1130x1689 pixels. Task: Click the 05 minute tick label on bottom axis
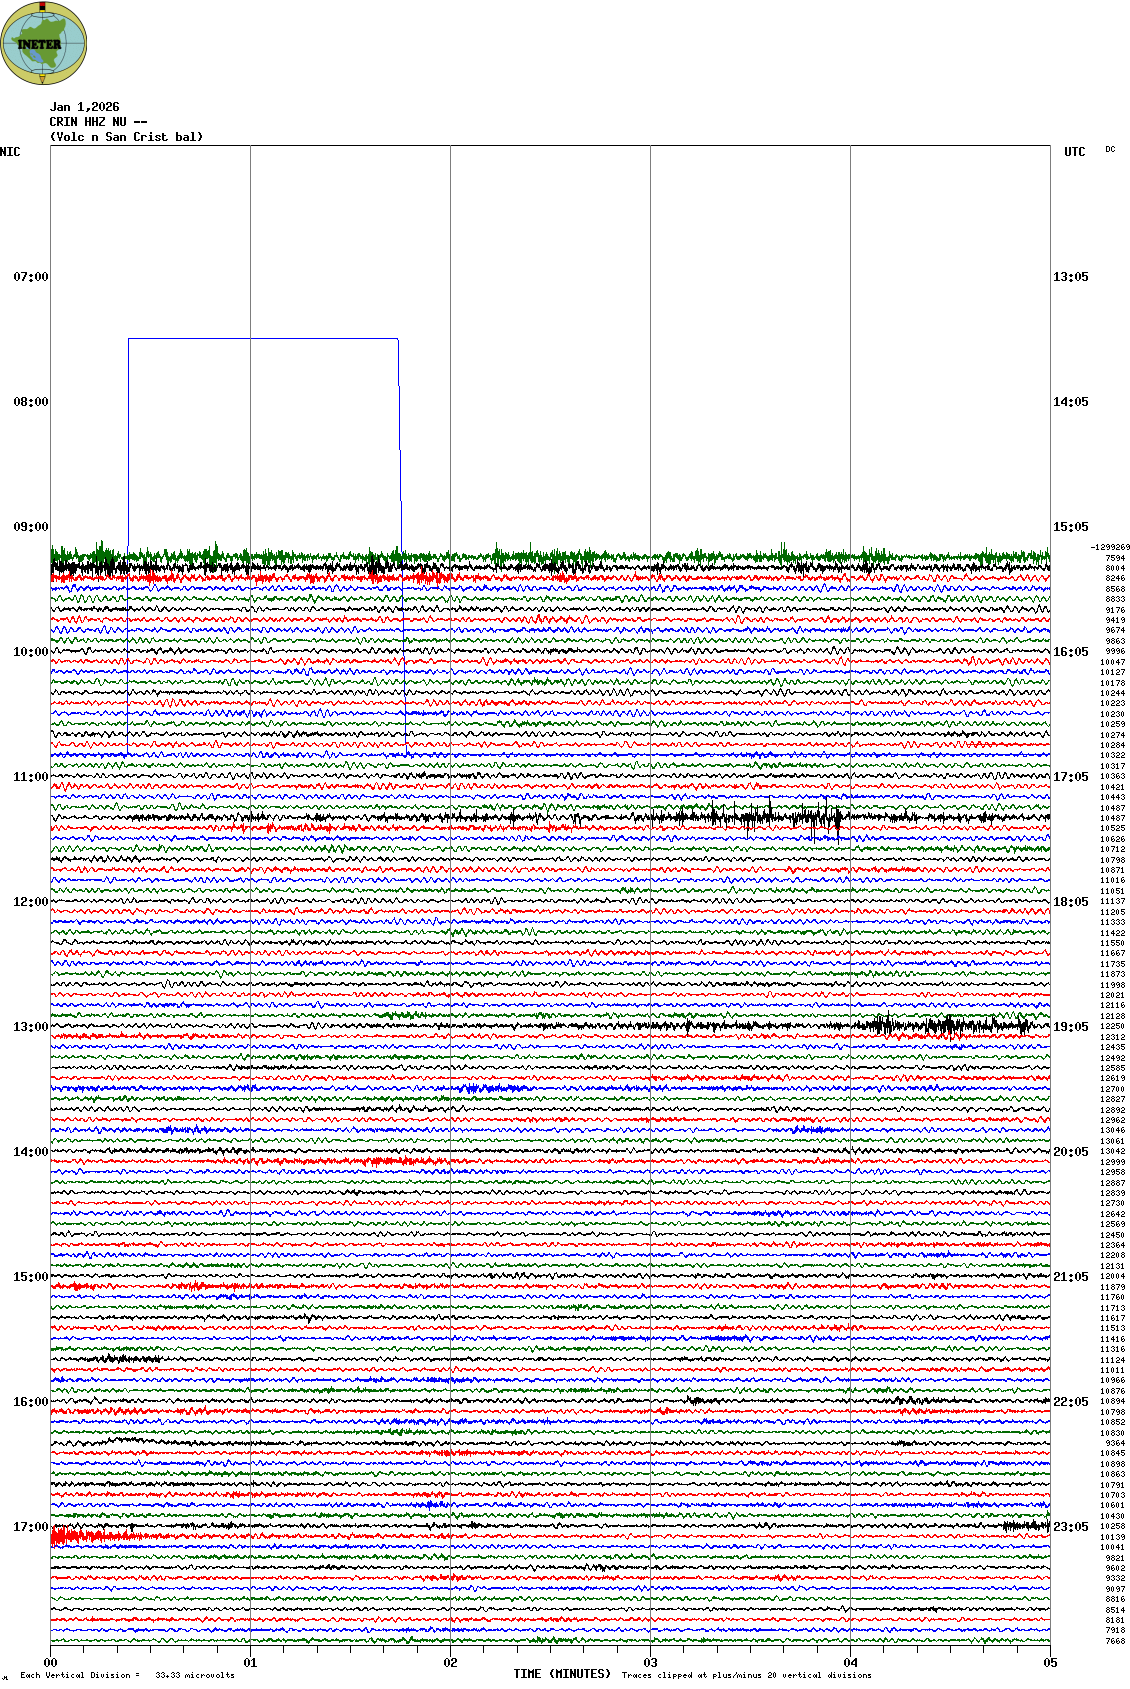[1050, 1663]
